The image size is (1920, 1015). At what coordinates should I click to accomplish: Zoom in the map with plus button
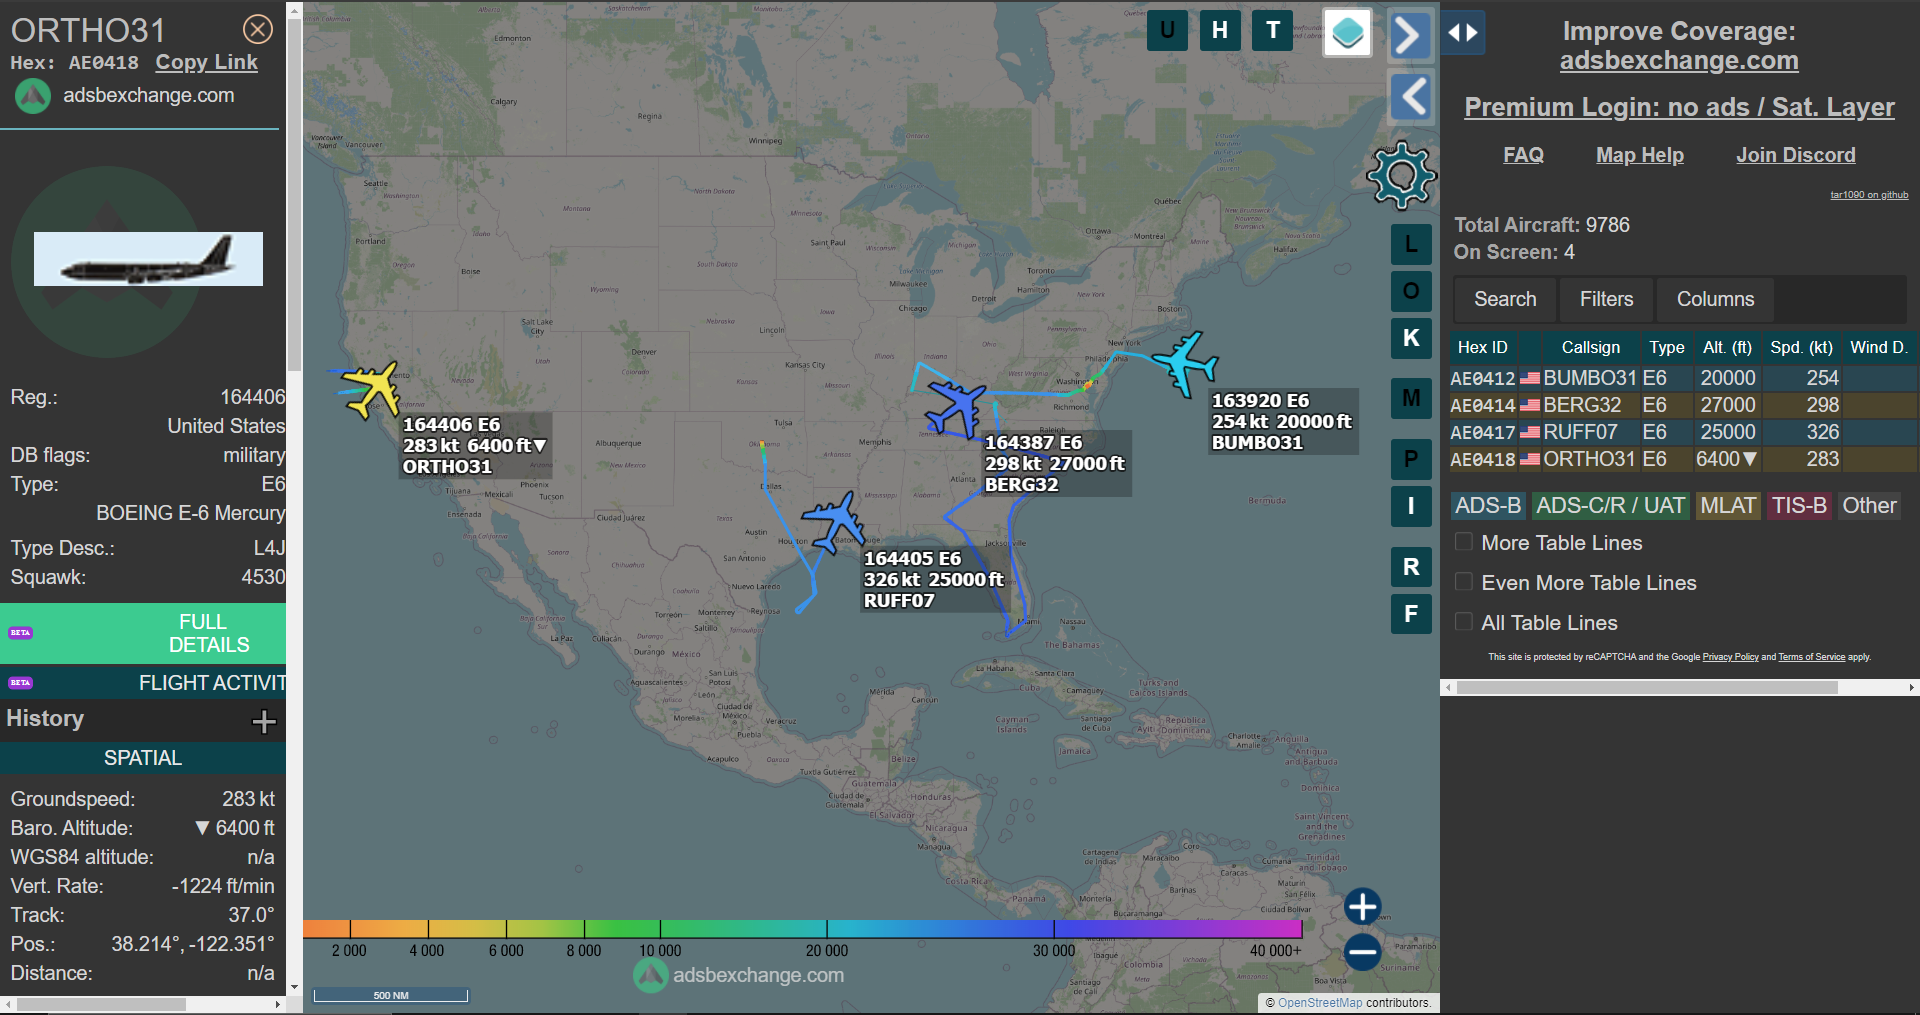click(1362, 907)
